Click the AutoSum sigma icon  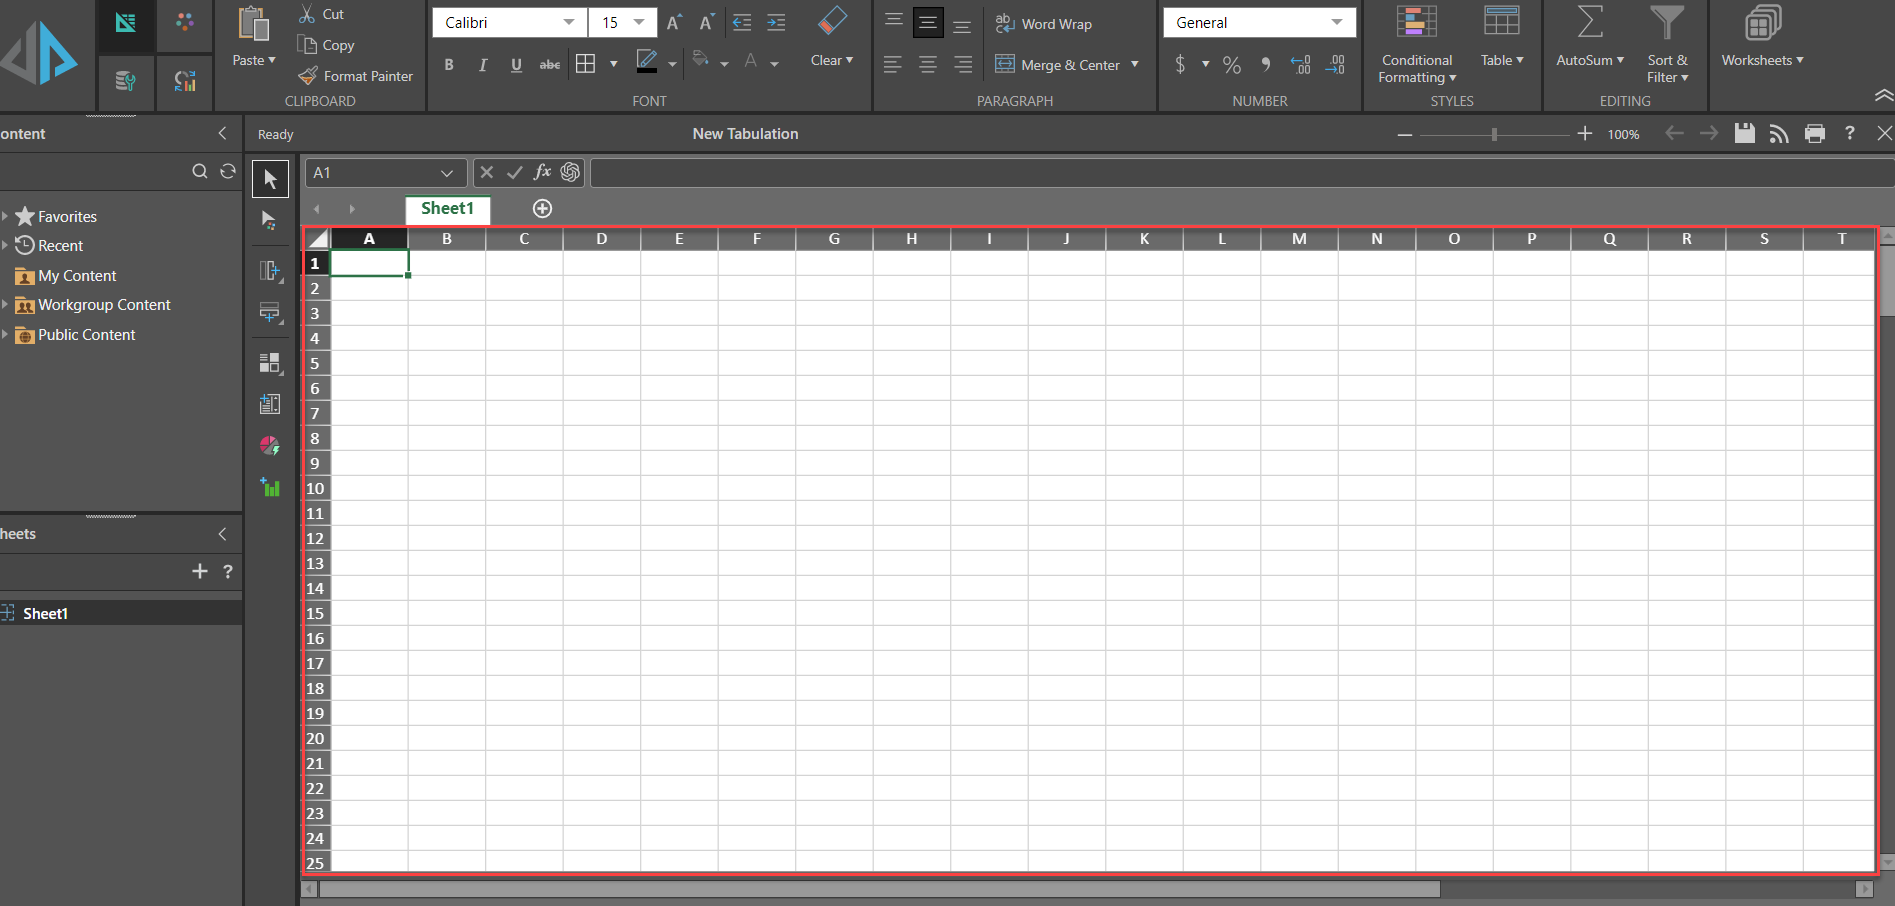click(x=1589, y=23)
